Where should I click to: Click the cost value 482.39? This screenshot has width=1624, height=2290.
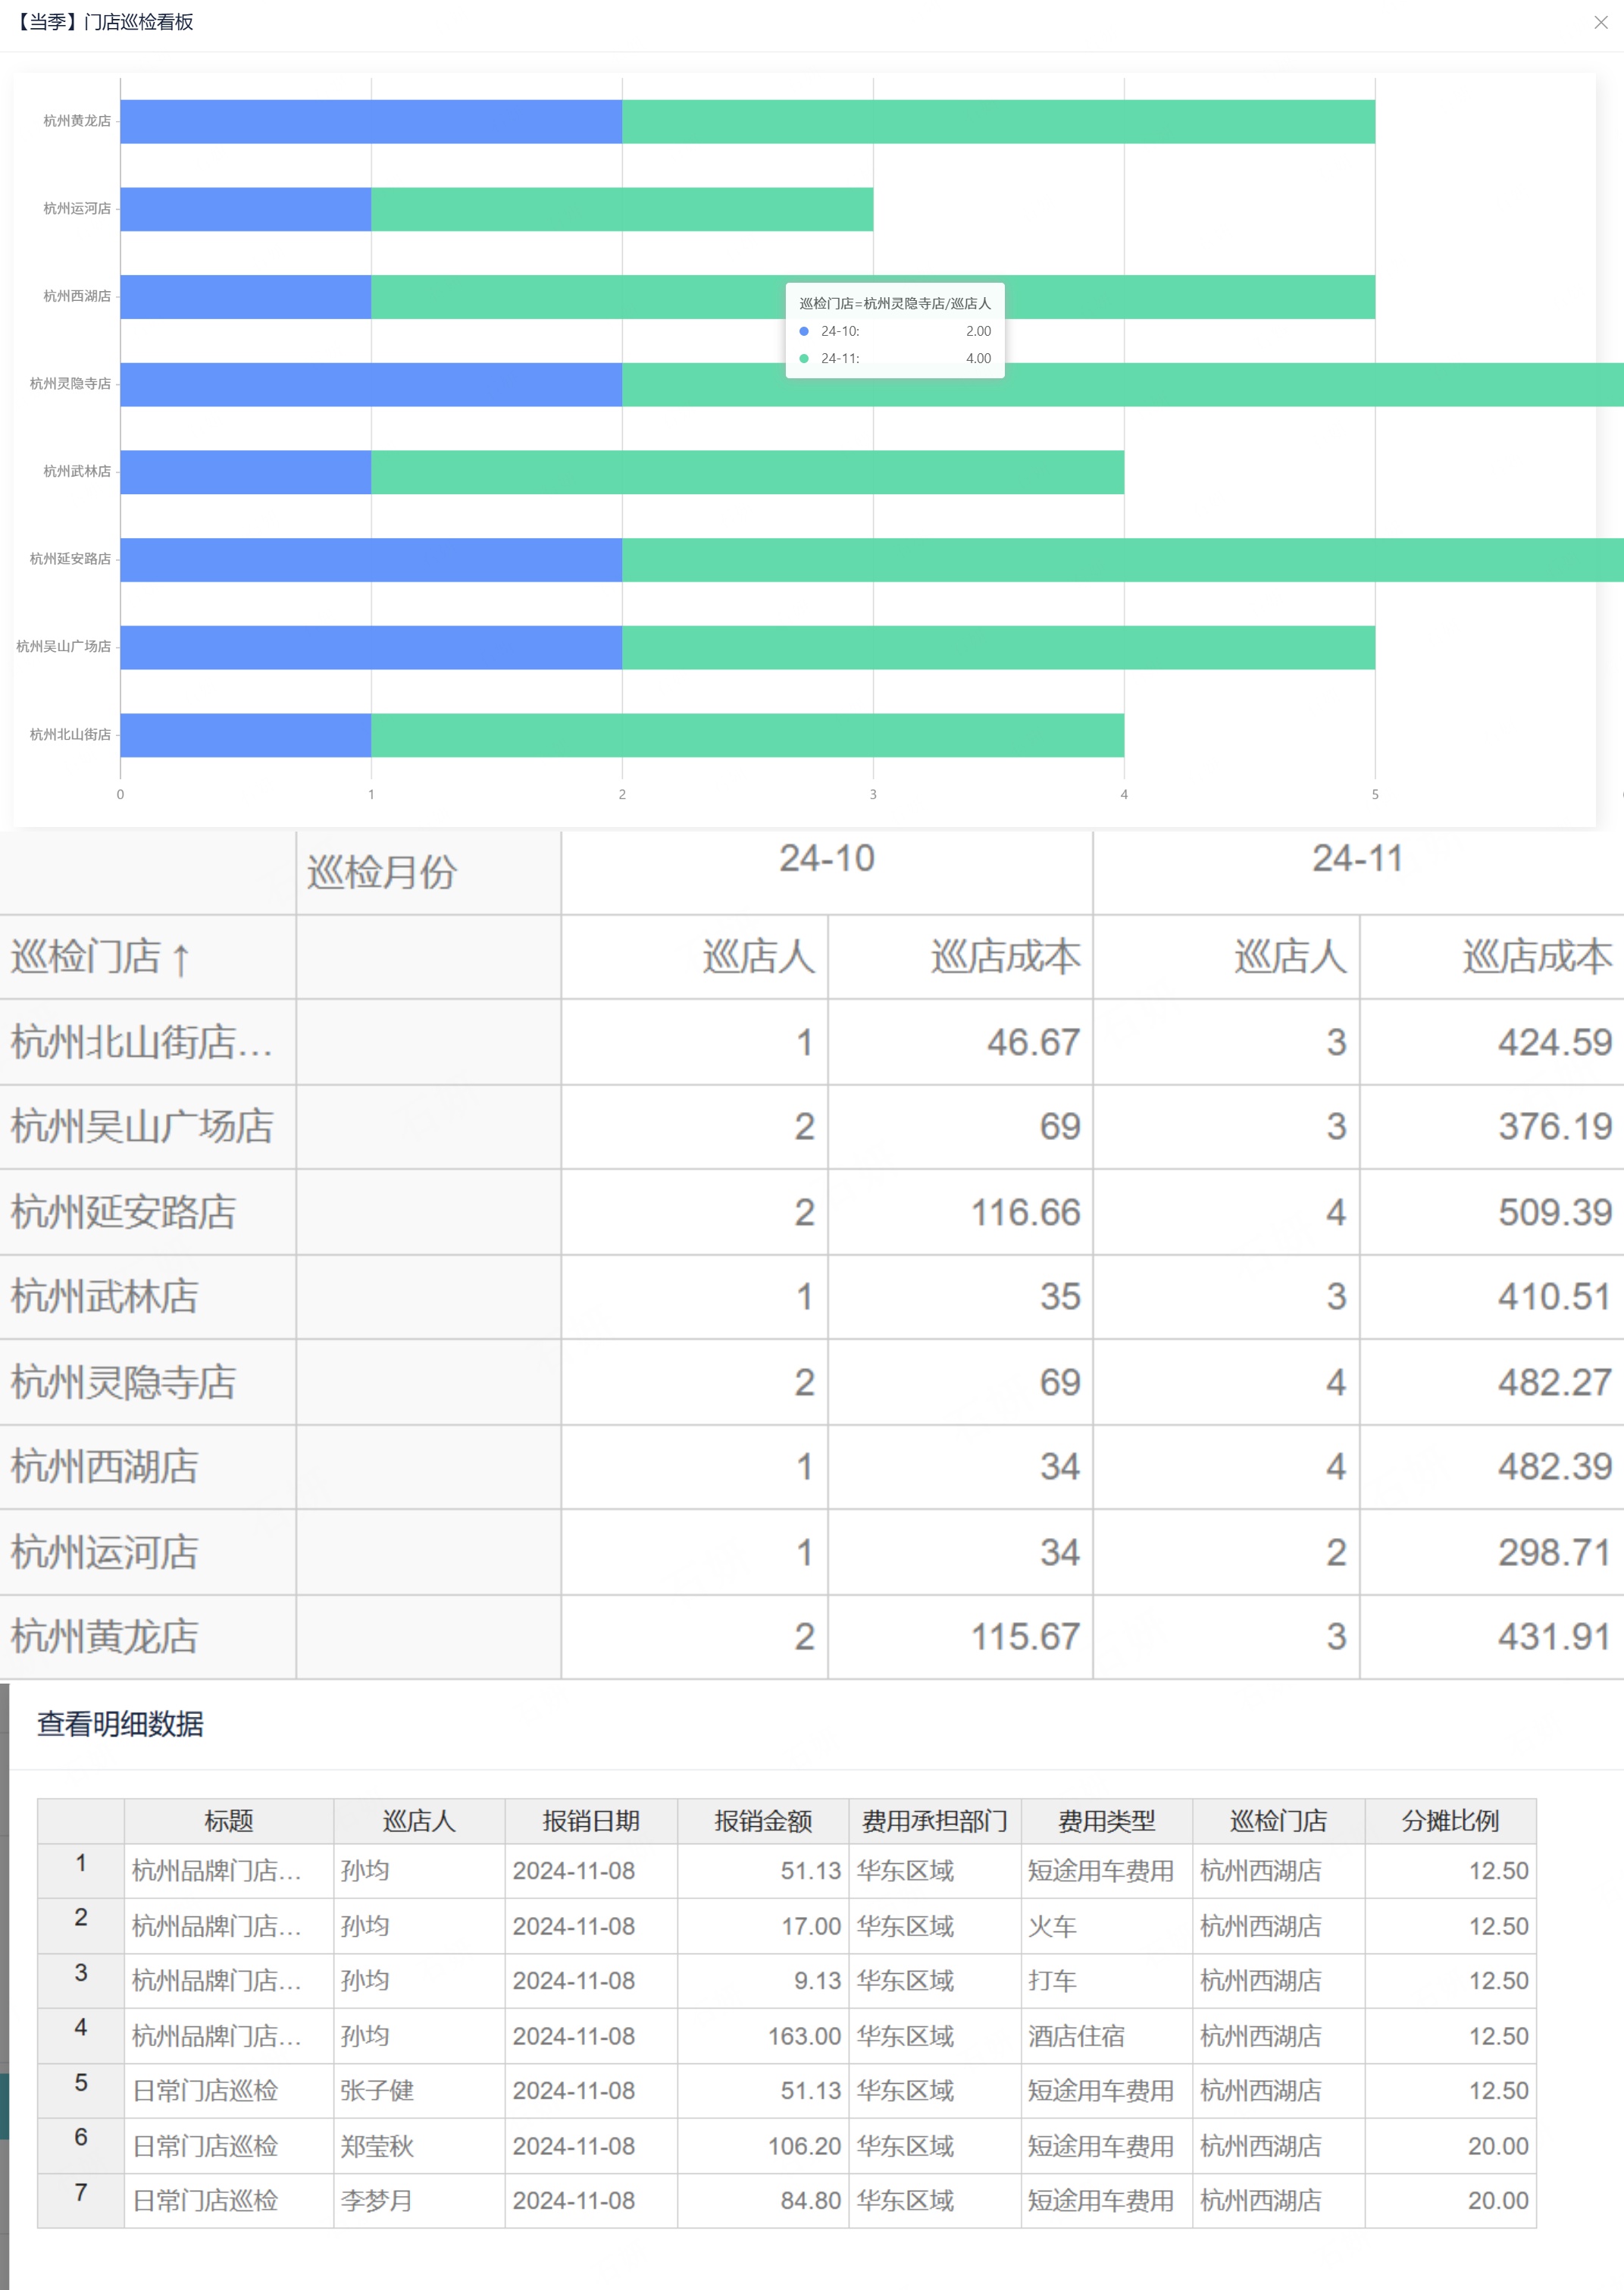pos(1555,1466)
